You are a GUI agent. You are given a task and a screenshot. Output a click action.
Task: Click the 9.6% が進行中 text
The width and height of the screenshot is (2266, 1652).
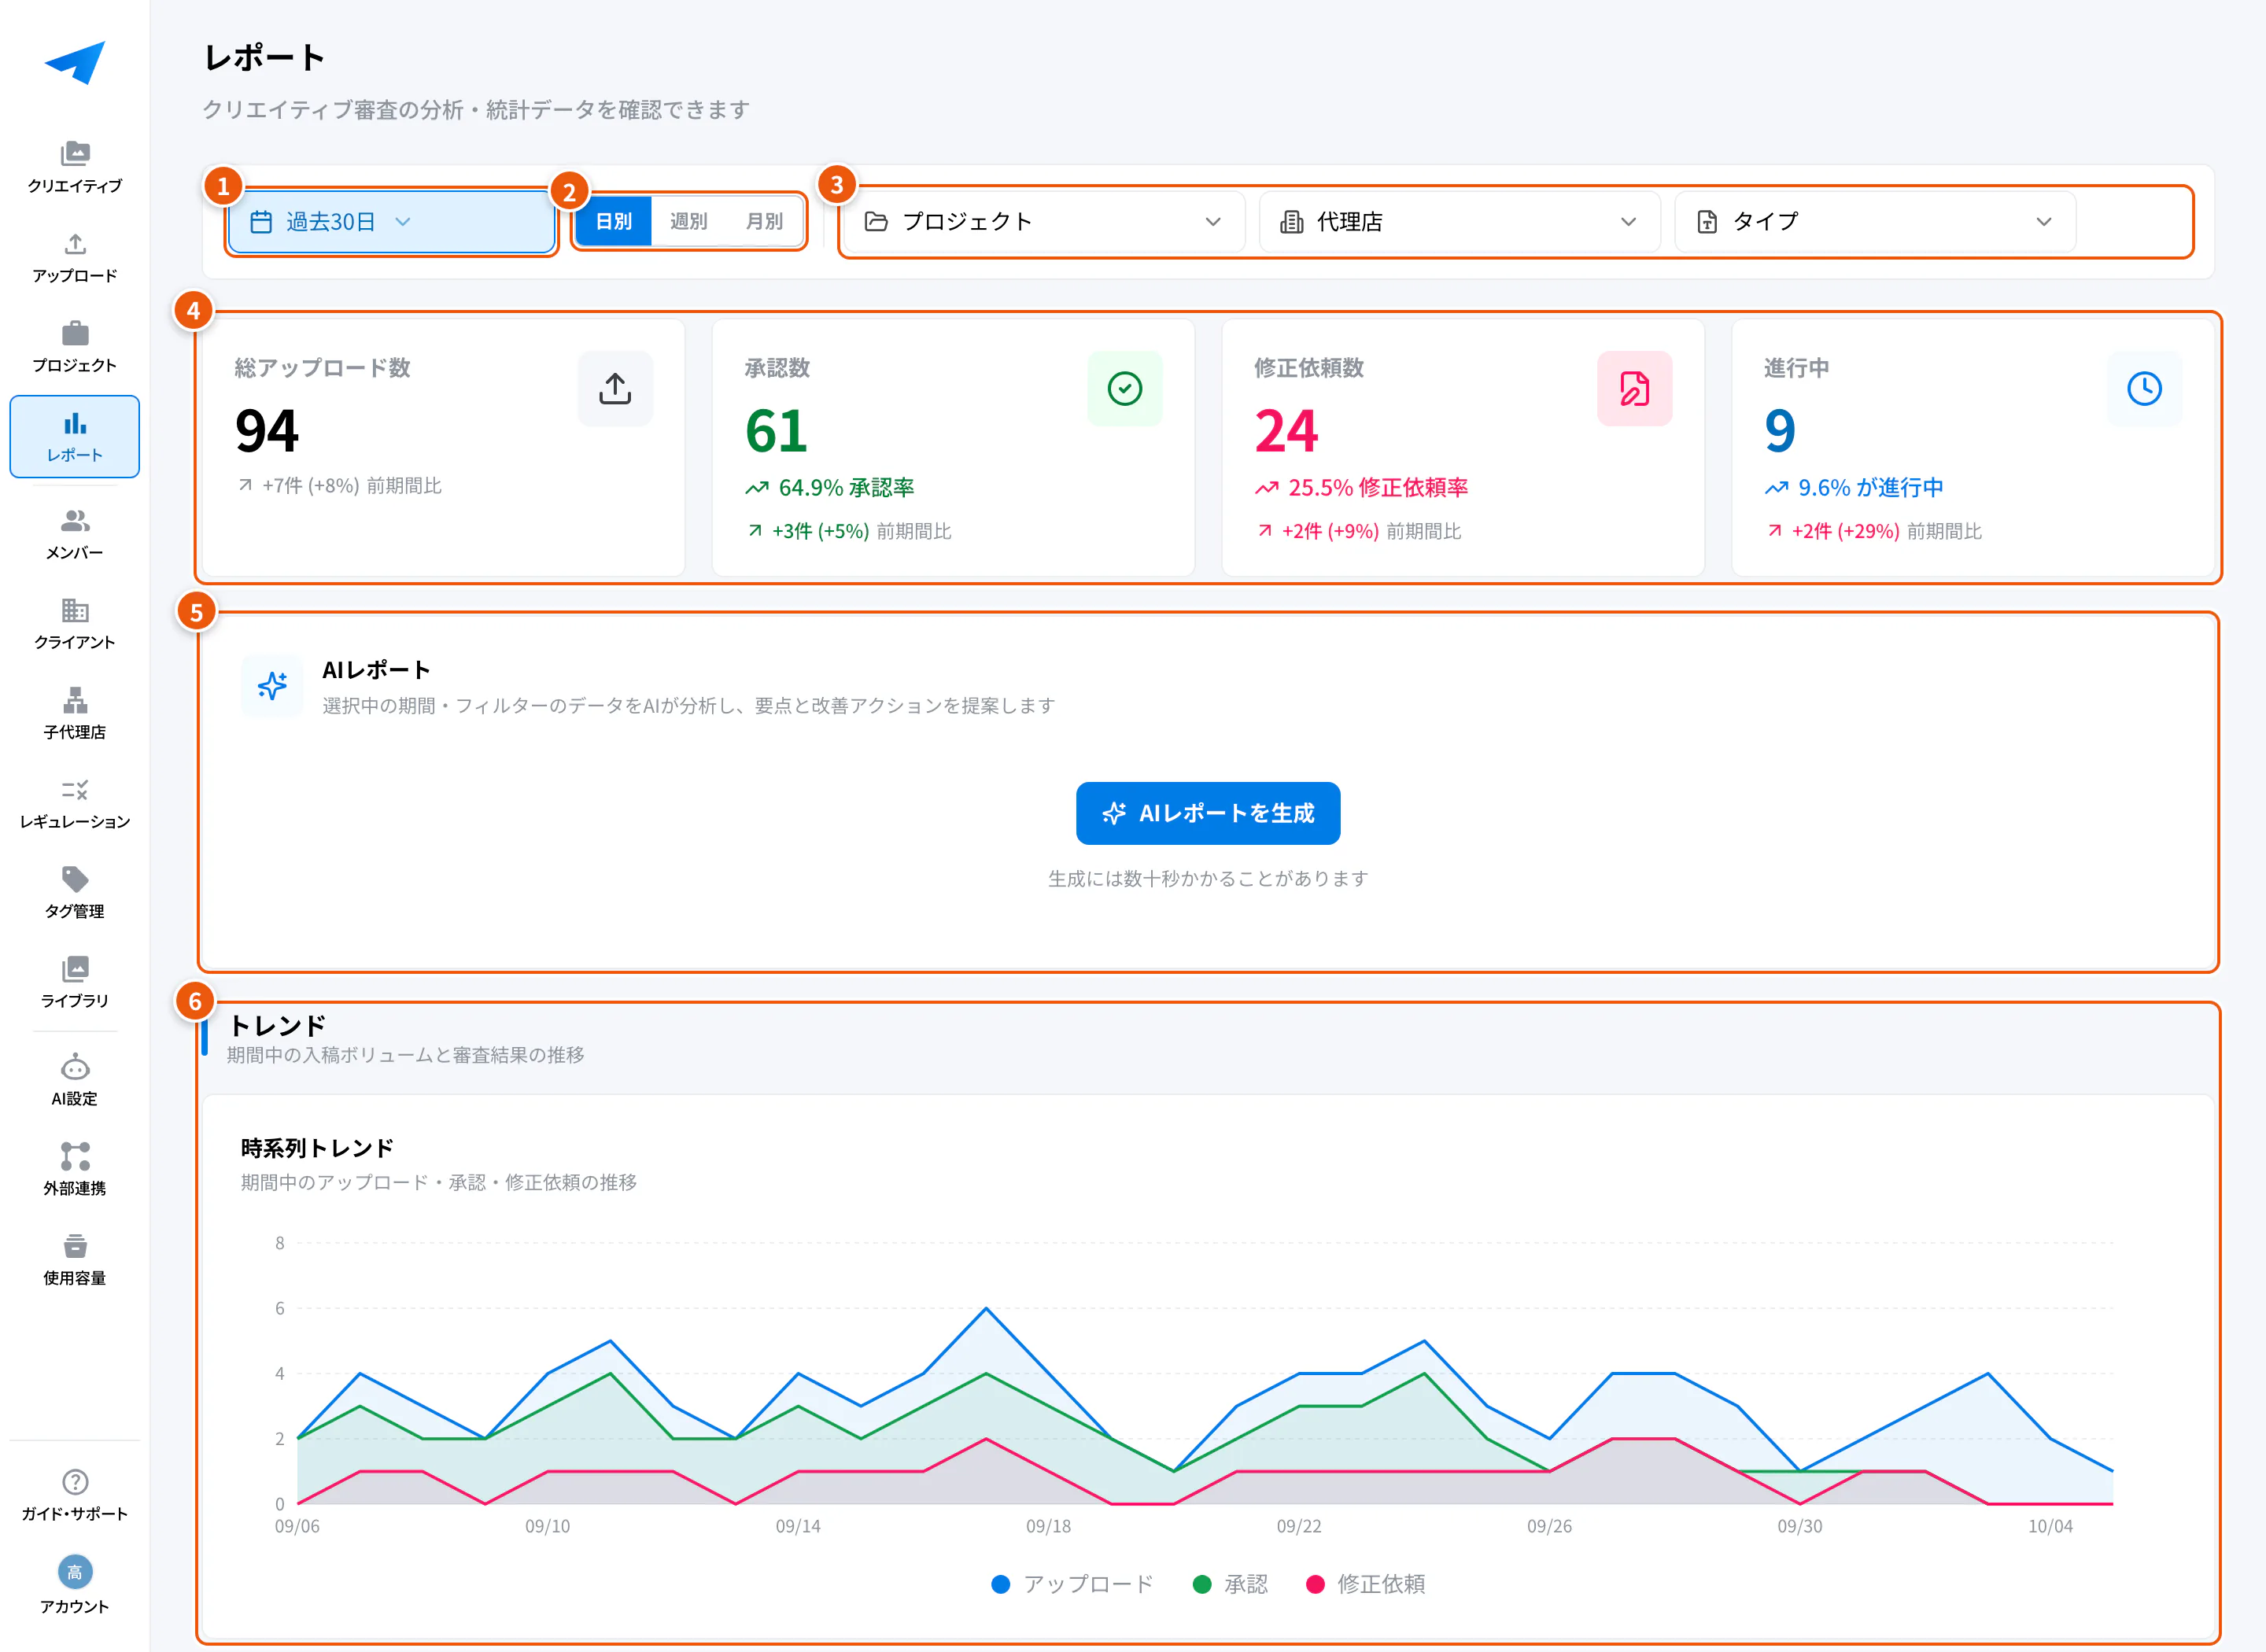1871,488
